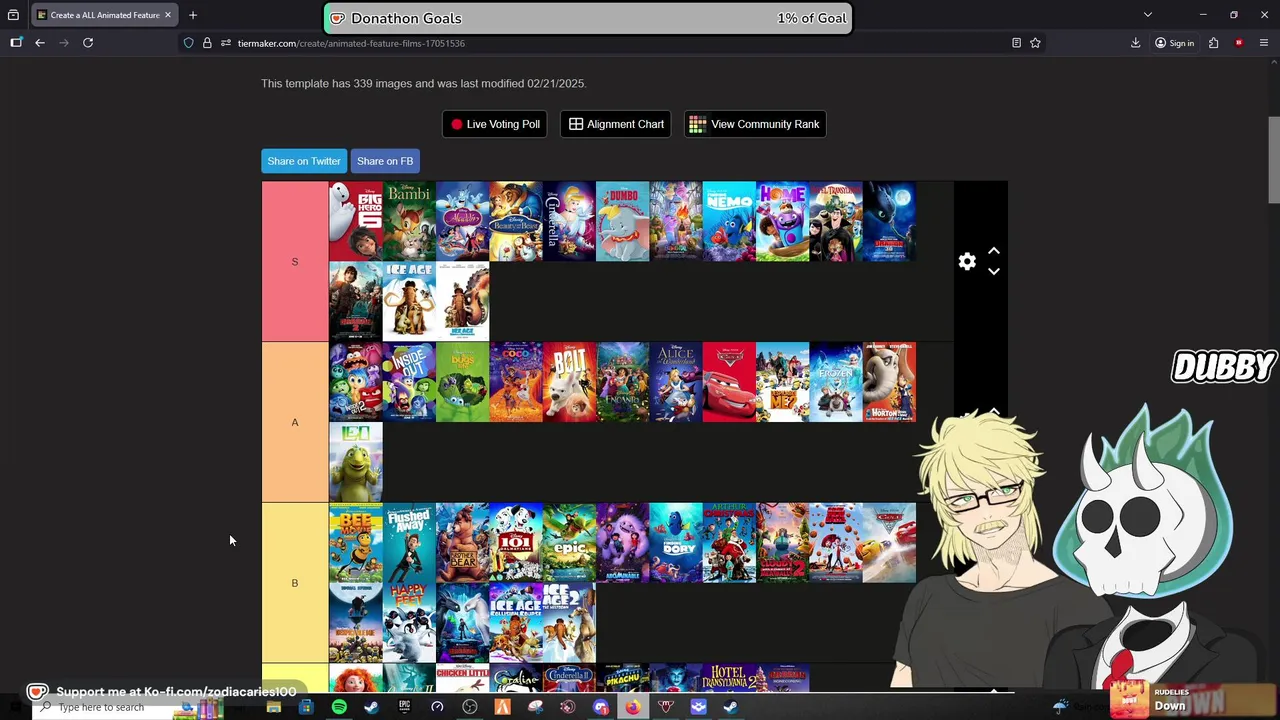Select the Frozen poster
The width and height of the screenshot is (1280, 720).
tap(836, 382)
